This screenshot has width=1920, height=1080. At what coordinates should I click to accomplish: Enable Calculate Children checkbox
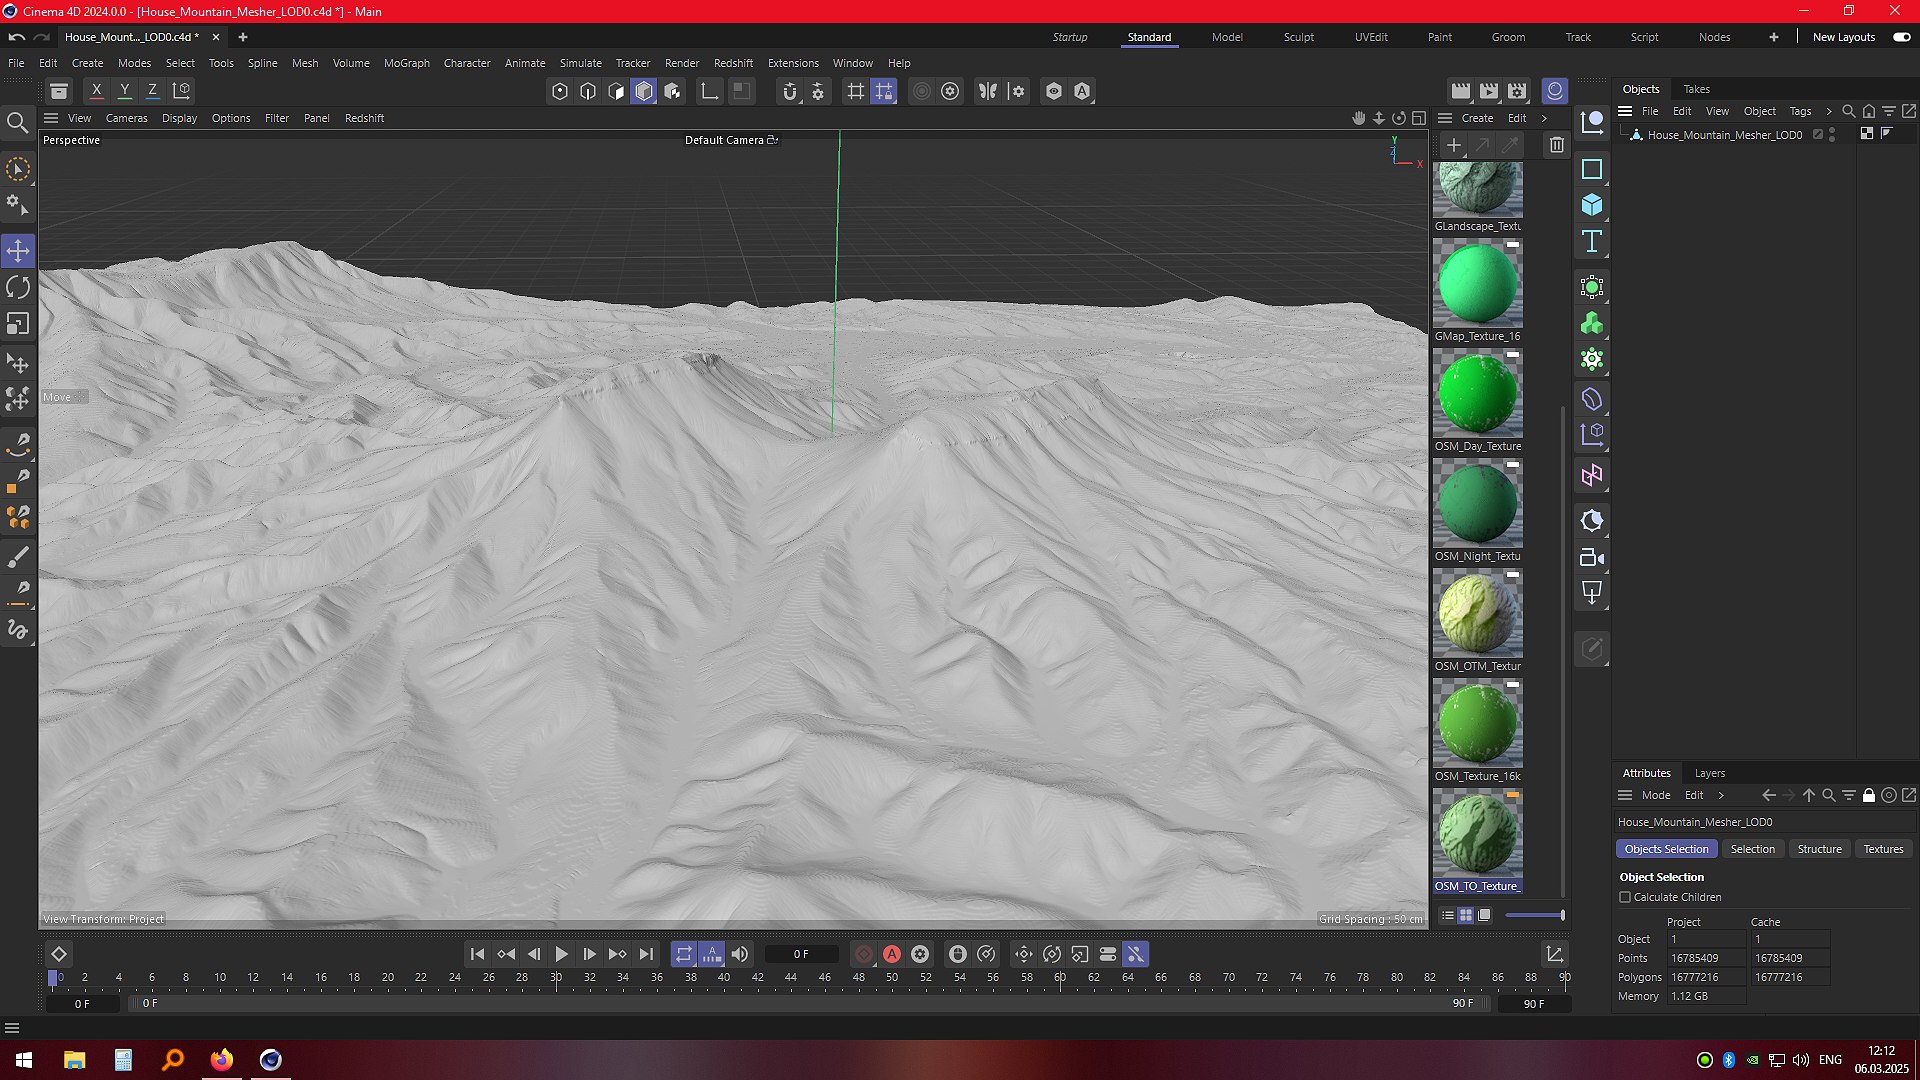click(1625, 897)
